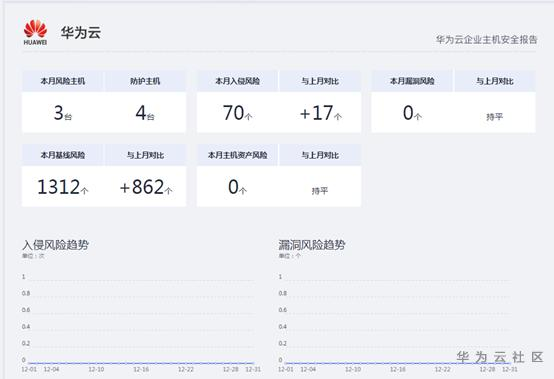
Task: Click the 漏洞风险趋势 chart trend line
Action: click(x=397, y=363)
